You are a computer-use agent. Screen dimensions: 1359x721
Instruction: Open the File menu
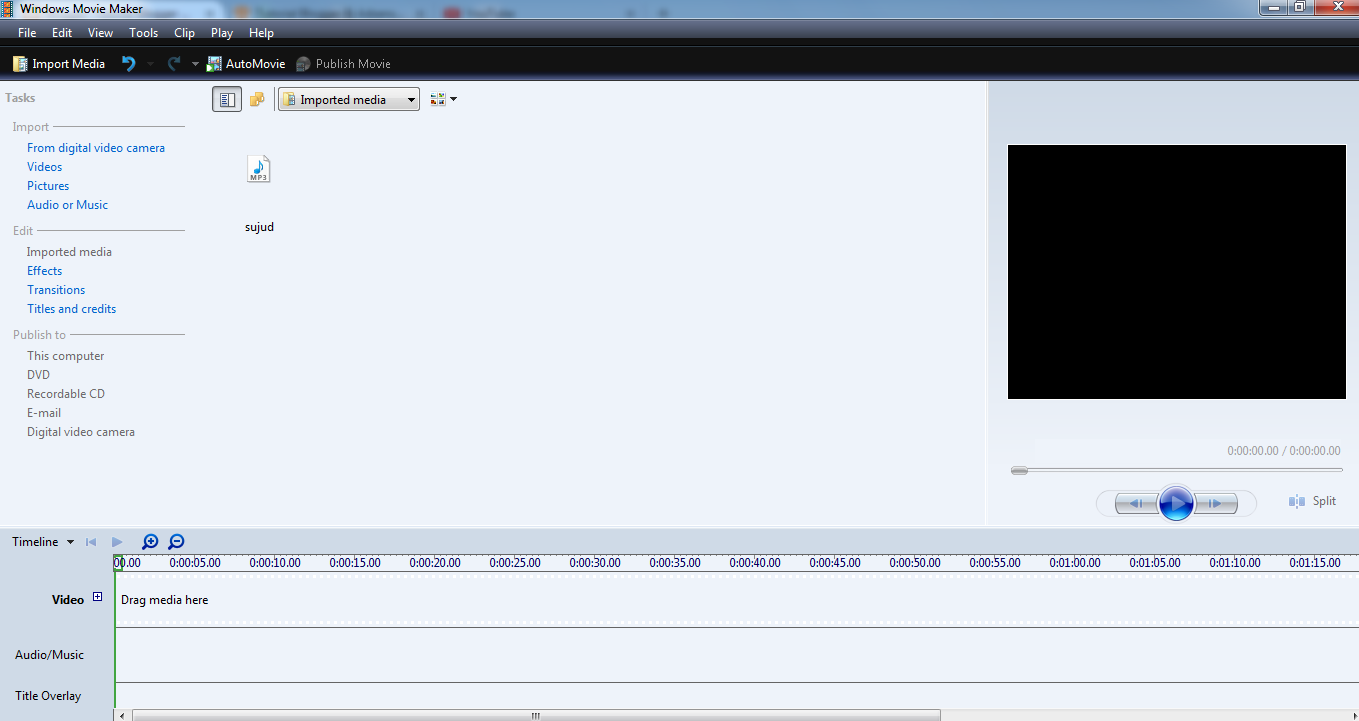click(x=27, y=33)
